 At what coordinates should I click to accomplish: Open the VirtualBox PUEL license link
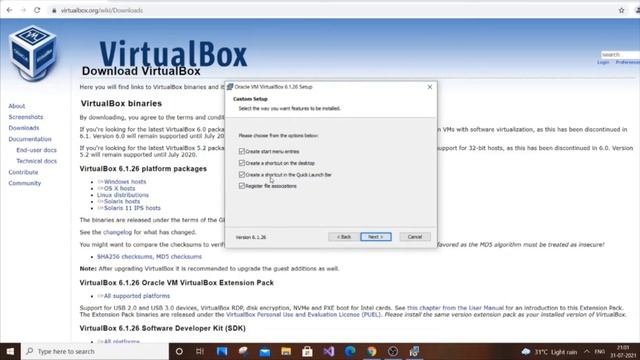click(x=303, y=314)
